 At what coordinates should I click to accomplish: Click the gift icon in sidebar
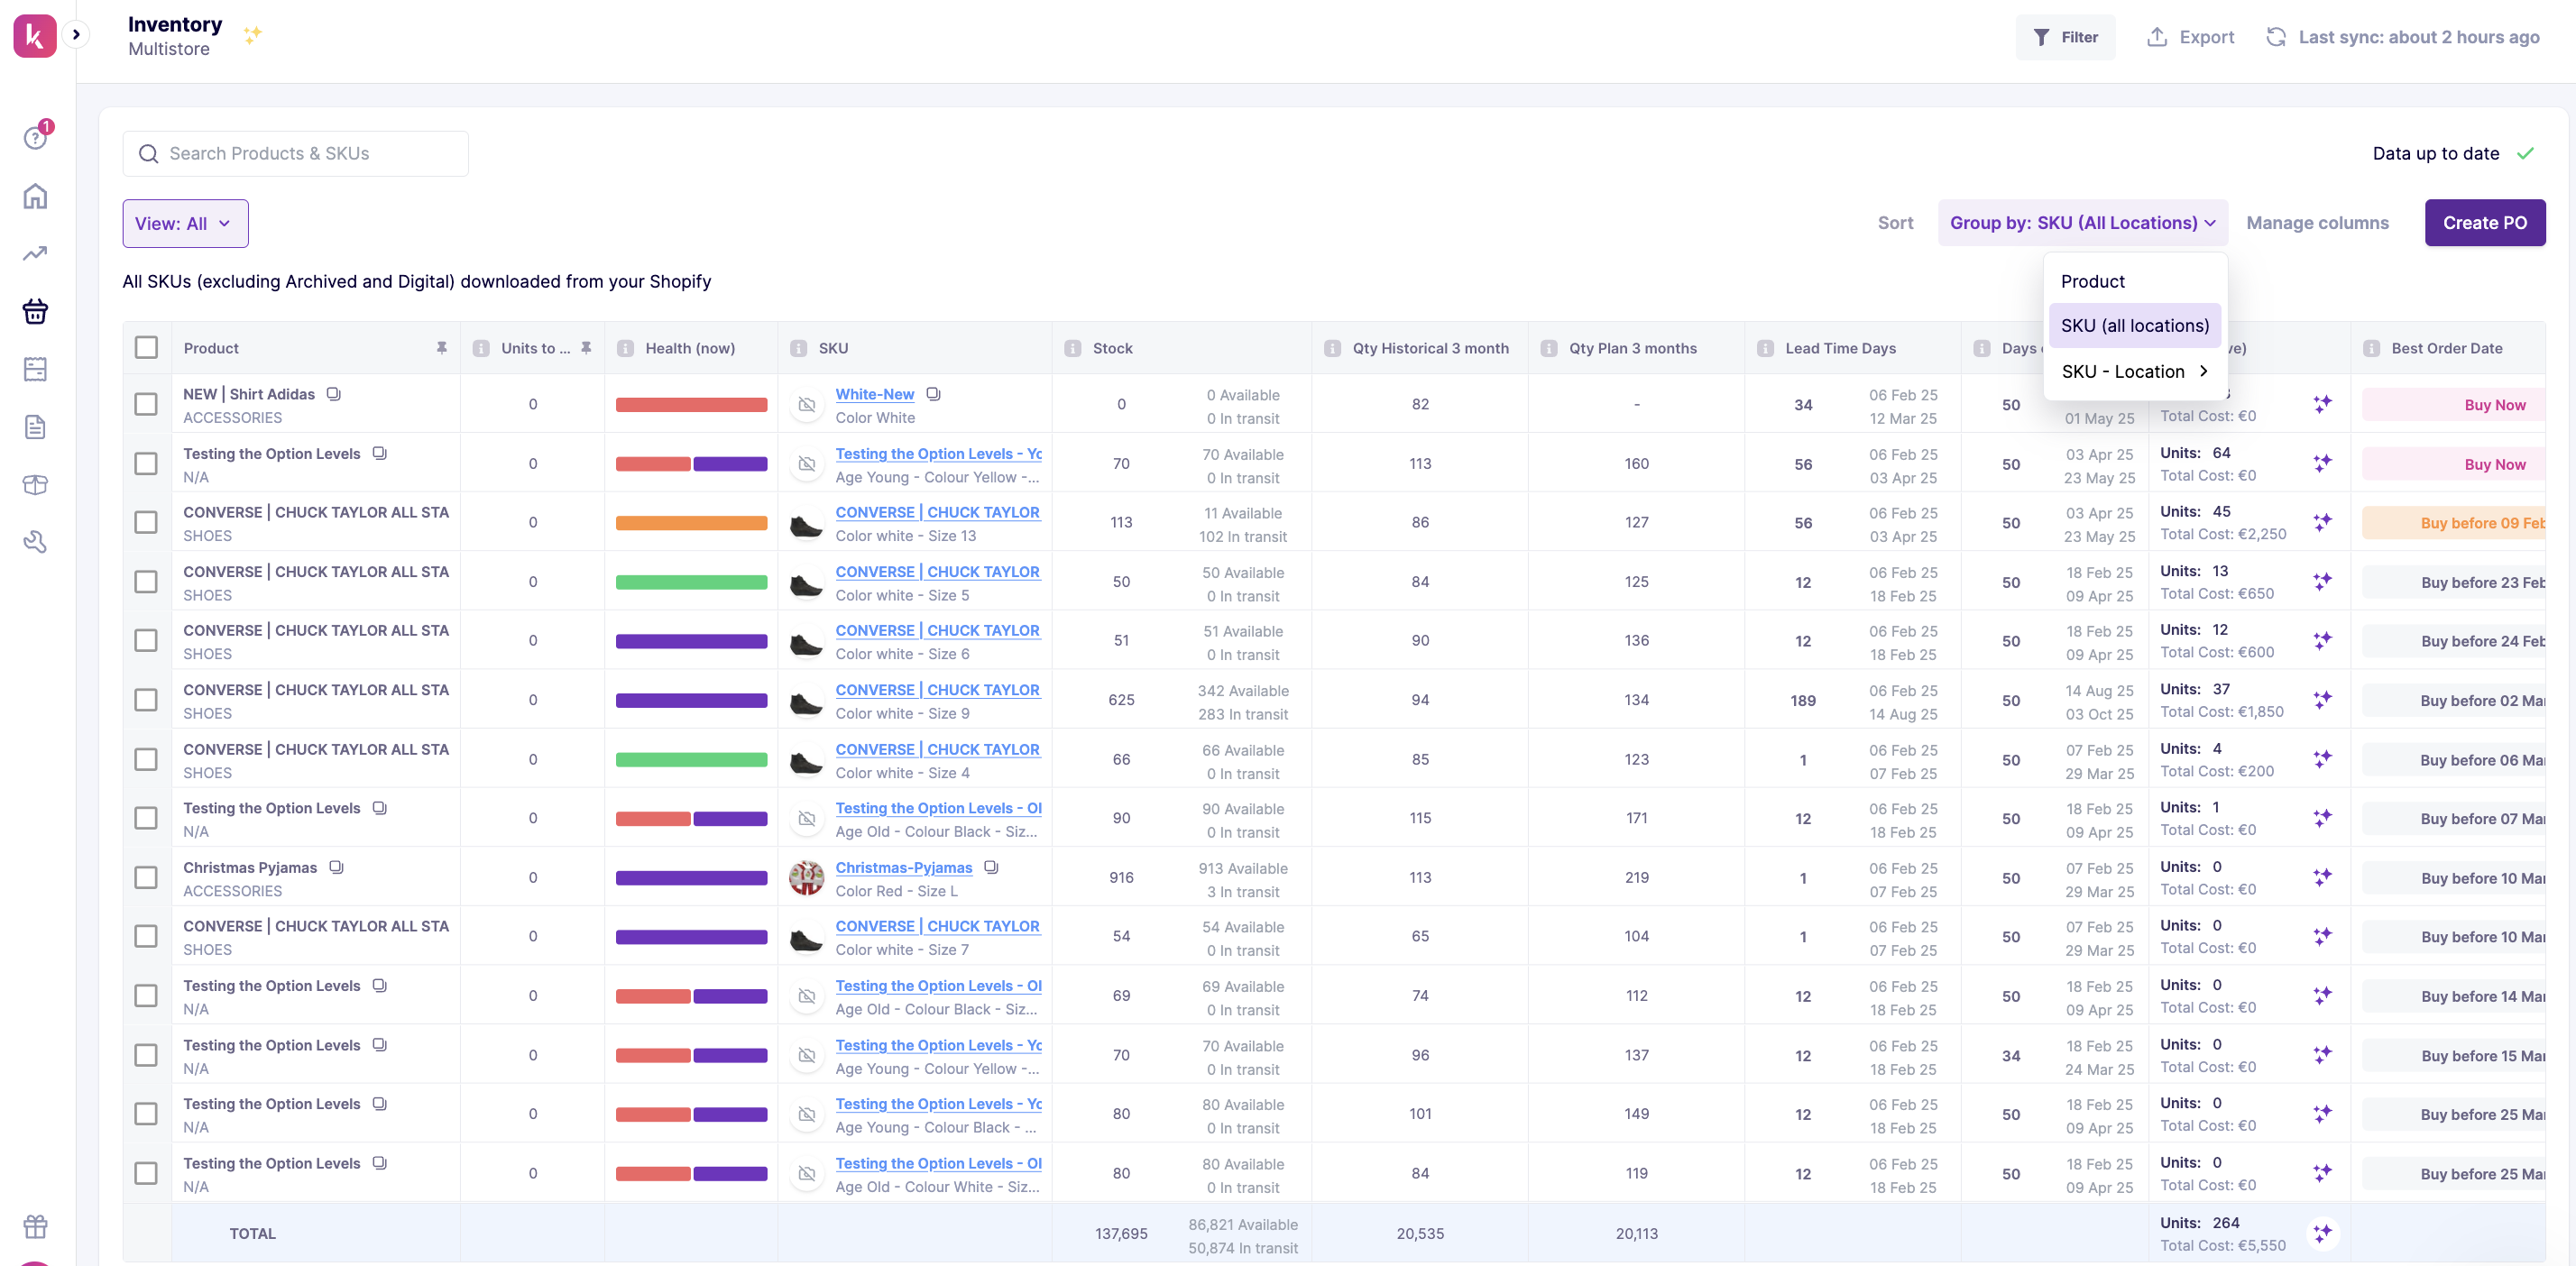click(x=35, y=1225)
